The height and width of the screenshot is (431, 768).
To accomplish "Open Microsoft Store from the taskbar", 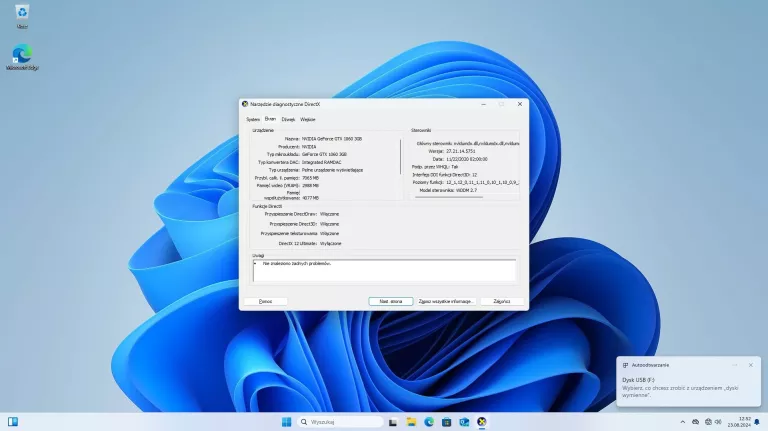I will (x=447, y=422).
